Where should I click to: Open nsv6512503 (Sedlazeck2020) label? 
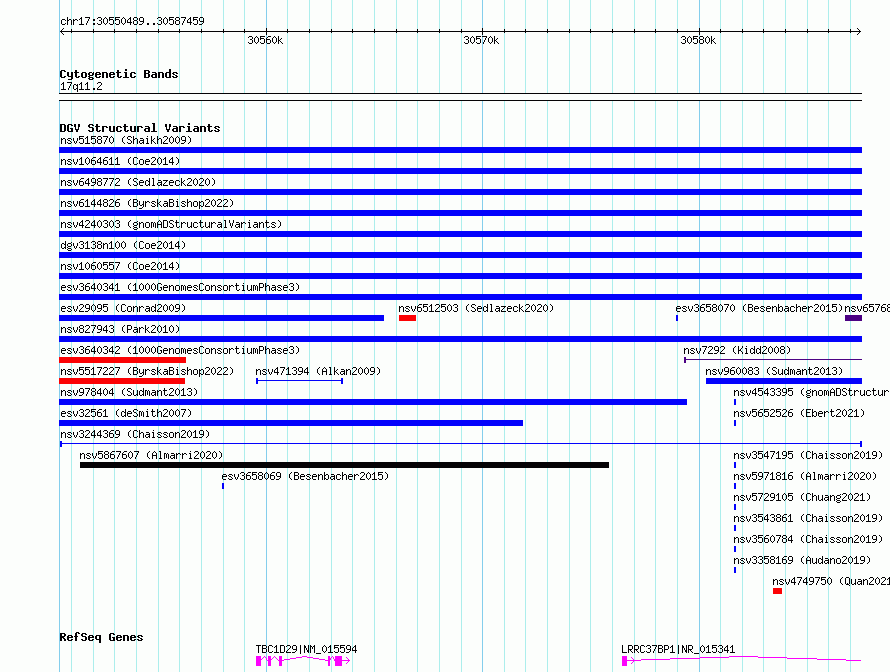click(476, 308)
